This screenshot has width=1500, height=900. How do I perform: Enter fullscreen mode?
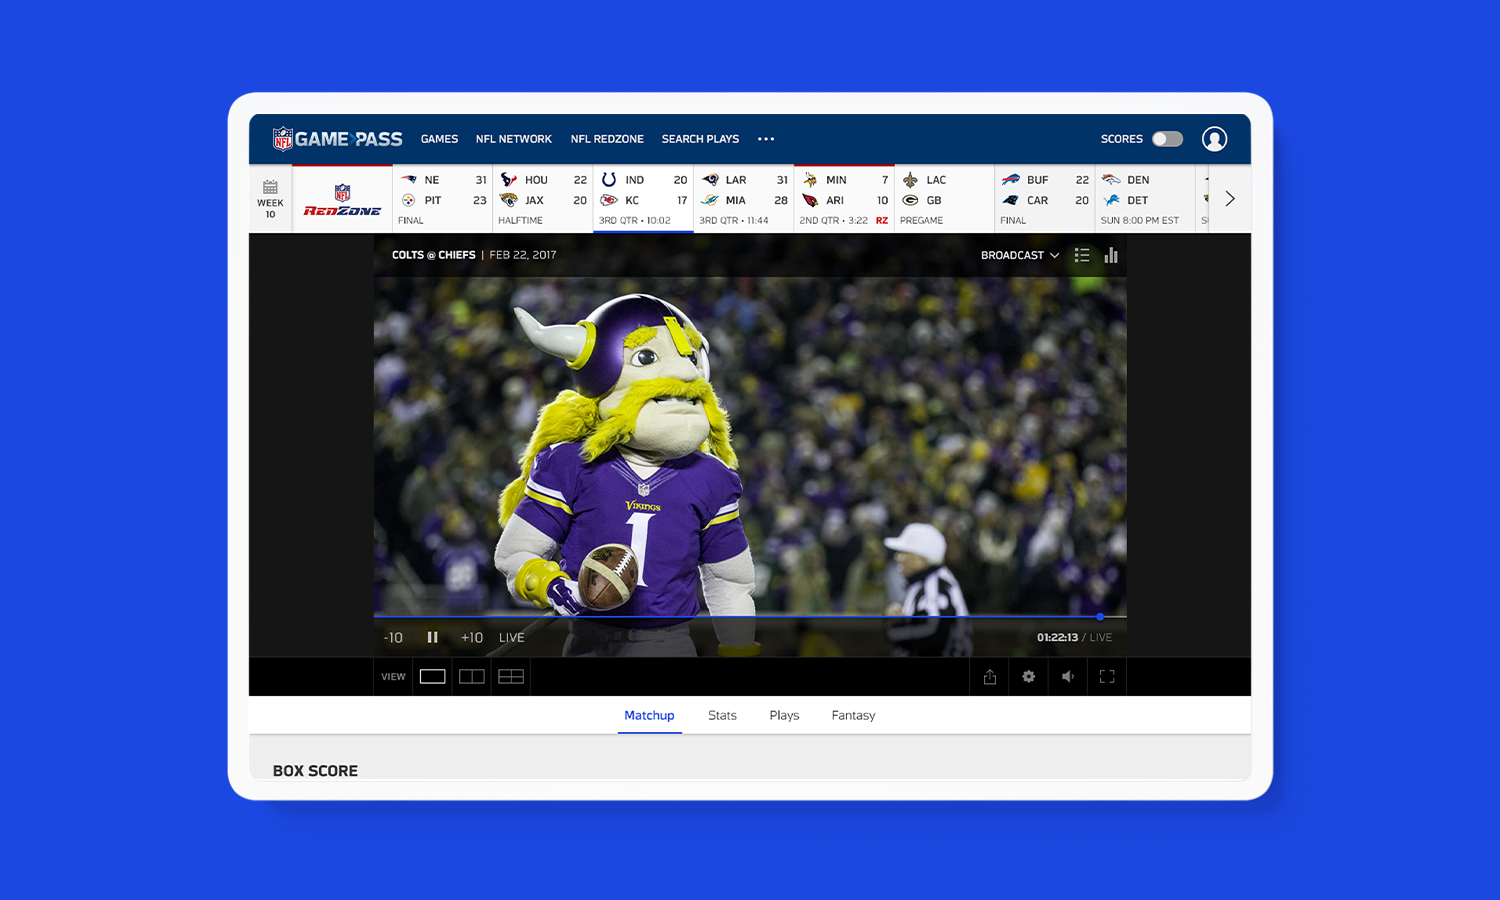point(1106,677)
